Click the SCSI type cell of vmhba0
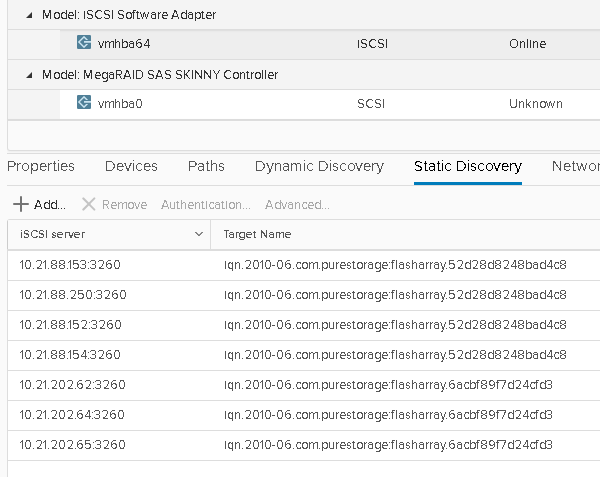600x477 pixels. click(x=371, y=104)
